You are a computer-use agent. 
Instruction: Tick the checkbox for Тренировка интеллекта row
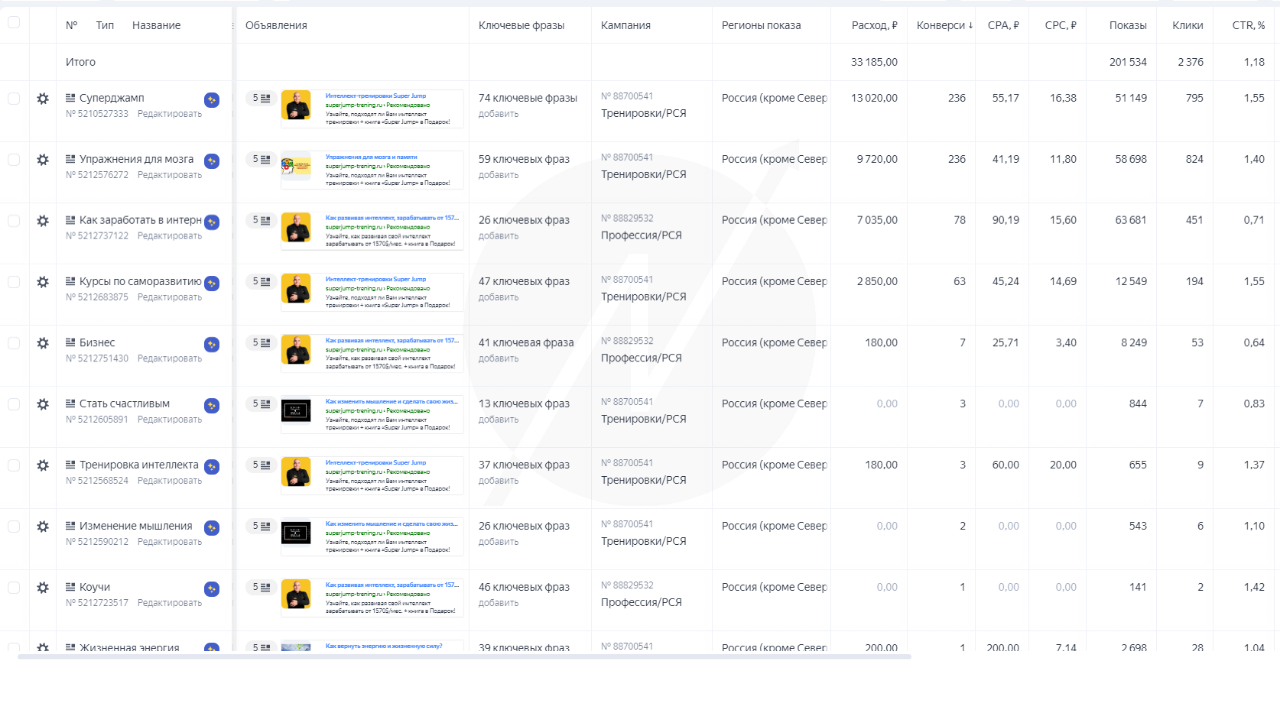pyautogui.click(x=14, y=465)
